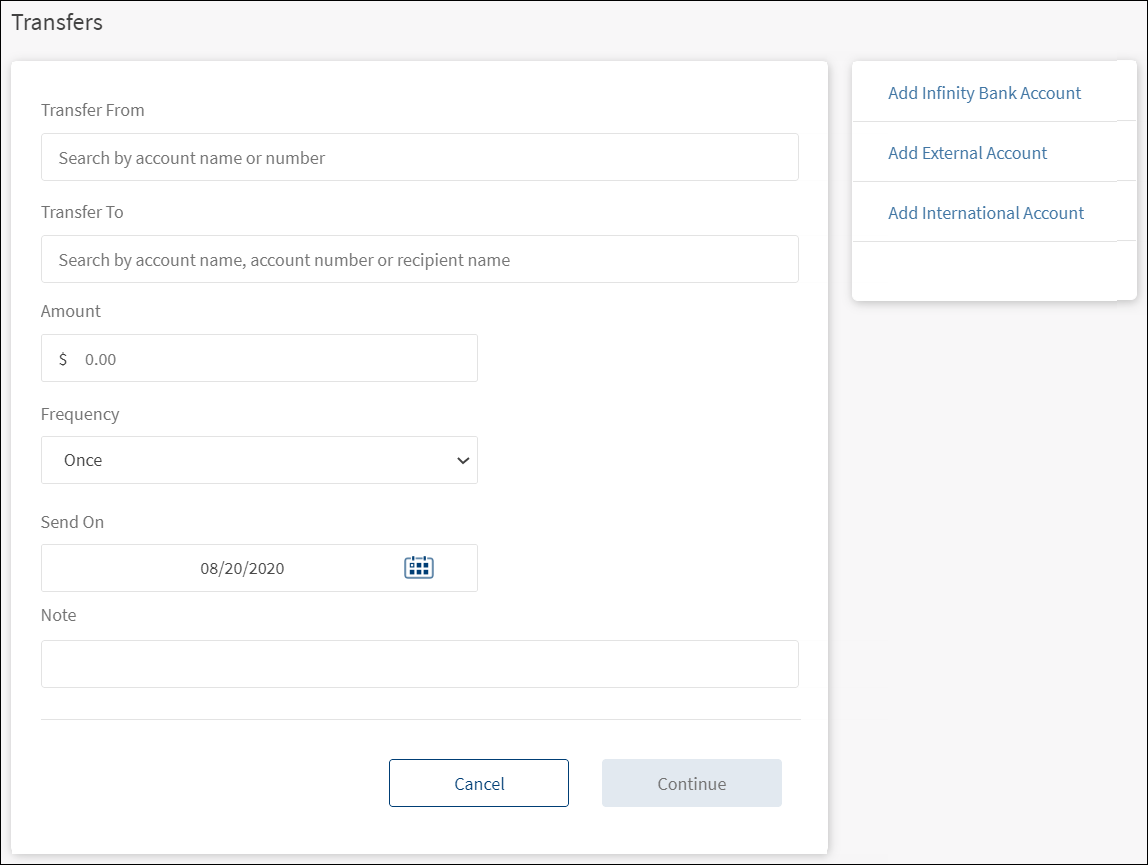Click the dollar sign in Amount field
The width and height of the screenshot is (1148, 865).
point(63,359)
